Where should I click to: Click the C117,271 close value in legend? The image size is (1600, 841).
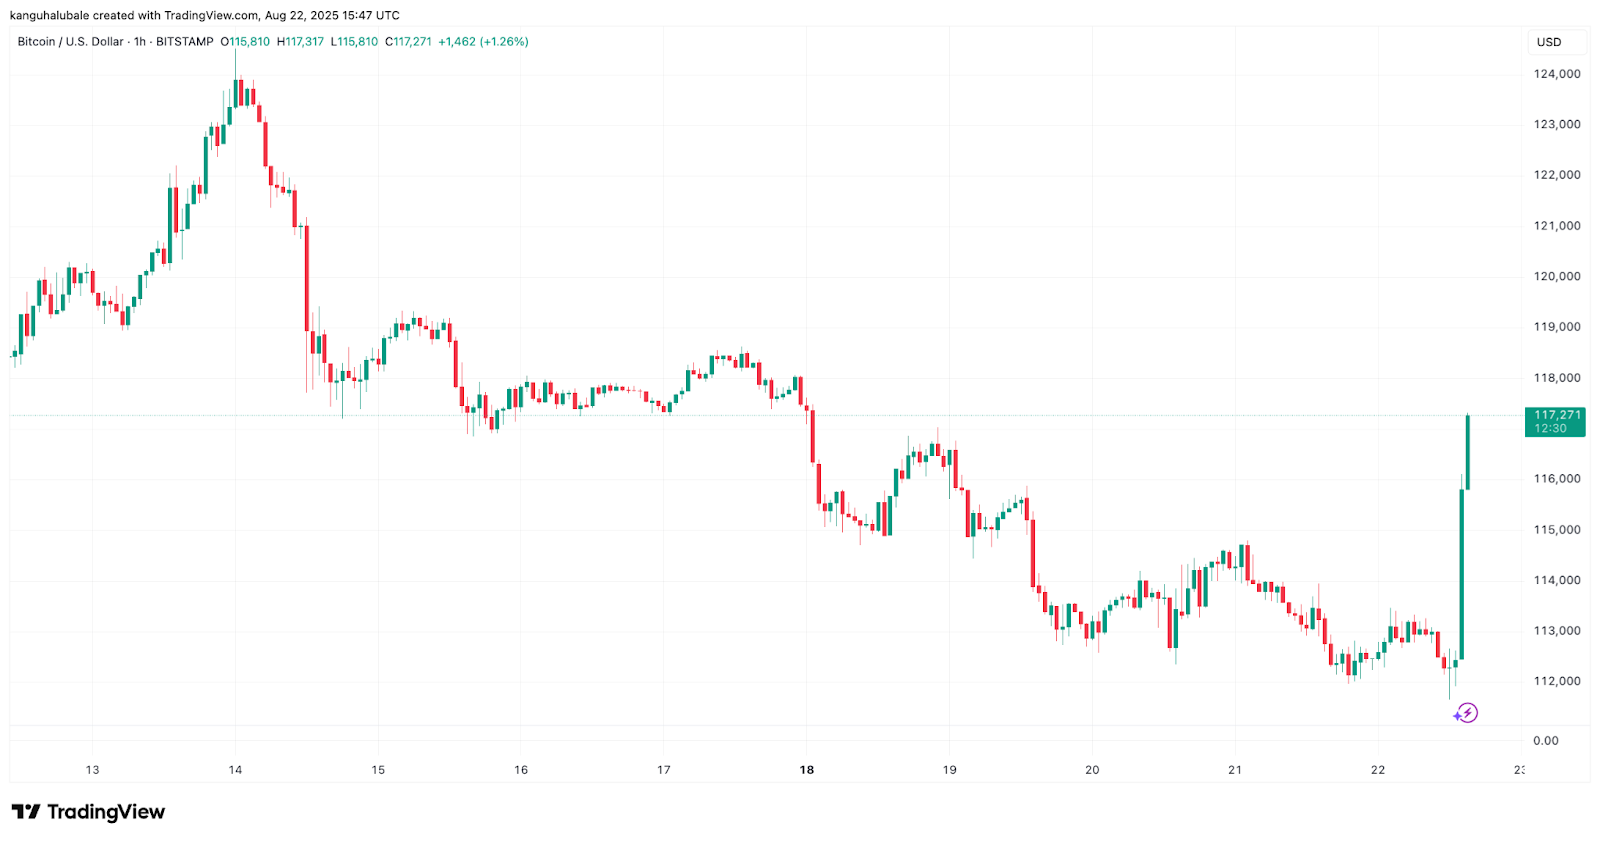tap(408, 42)
